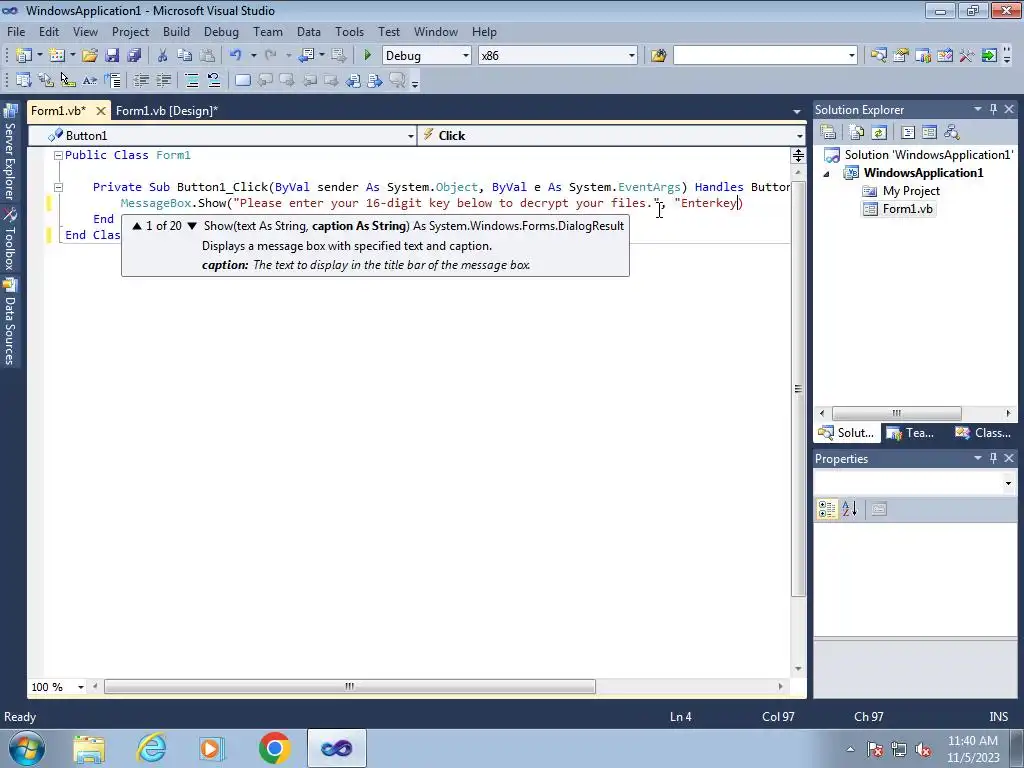Click the Save All icon
The width and height of the screenshot is (1024, 768).
coord(134,56)
